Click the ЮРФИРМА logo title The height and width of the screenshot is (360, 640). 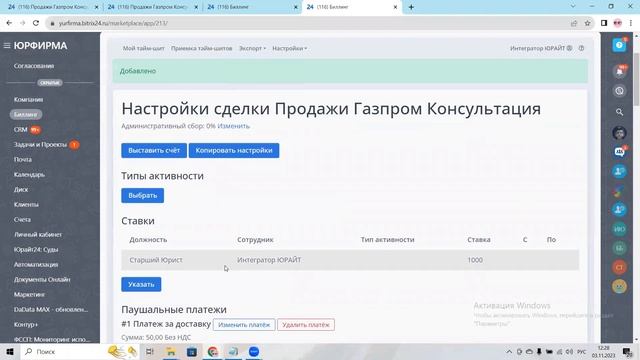[40, 46]
